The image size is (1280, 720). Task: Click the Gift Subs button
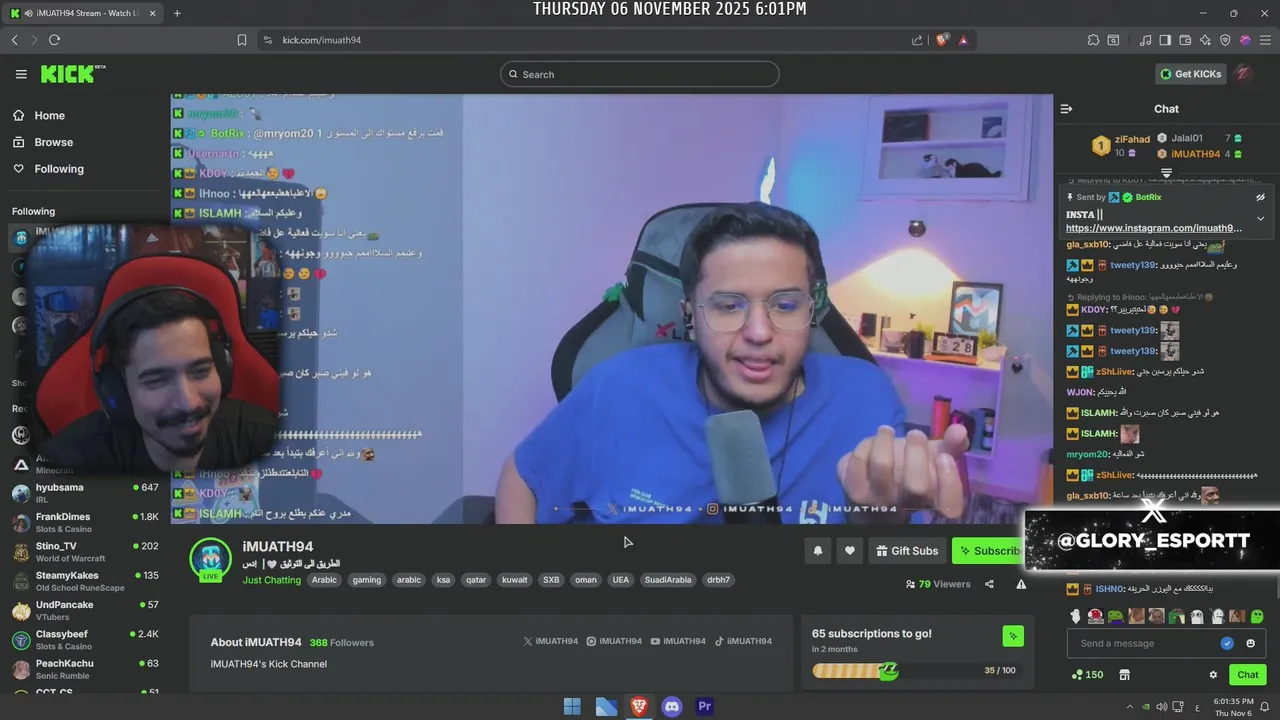[907, 551]
